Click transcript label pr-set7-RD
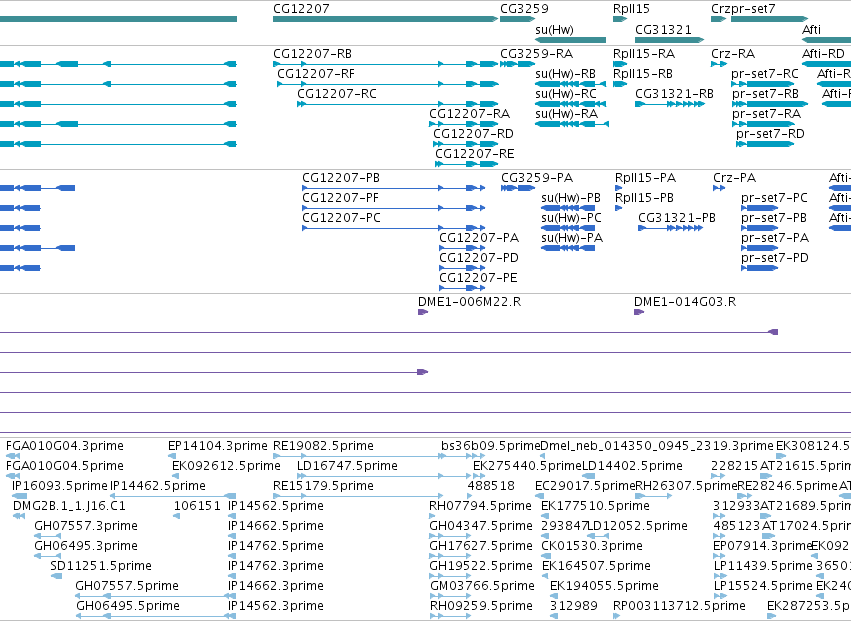This screenshot has height=621, width=851. tap(770, 134)
